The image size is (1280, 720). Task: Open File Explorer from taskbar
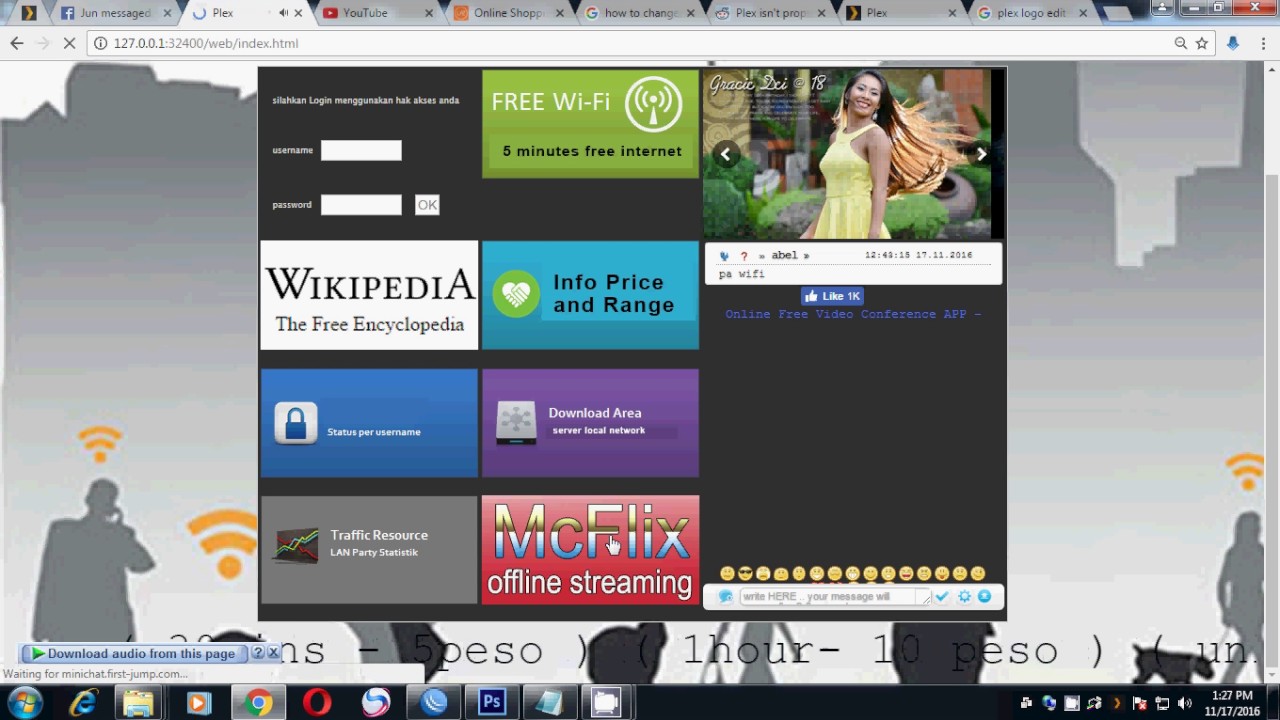(139, 703)
